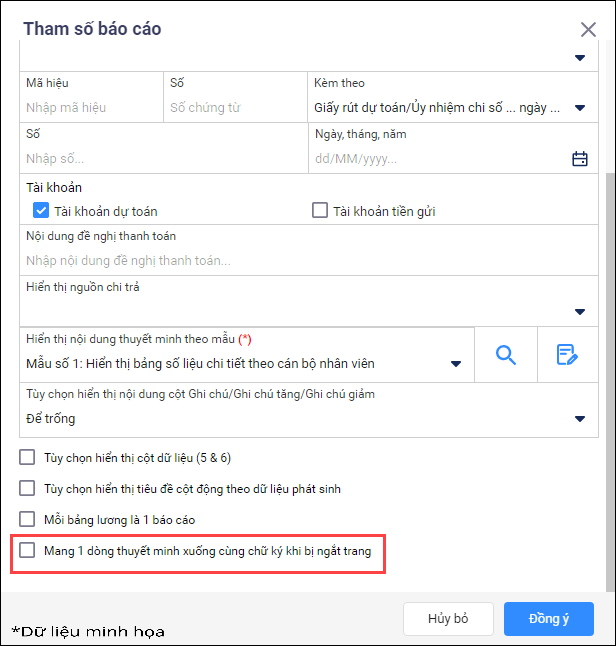616x646 pixels.
Task: Open the Mẫu số 1 template dropdown
Action: [x=456, y=364]
